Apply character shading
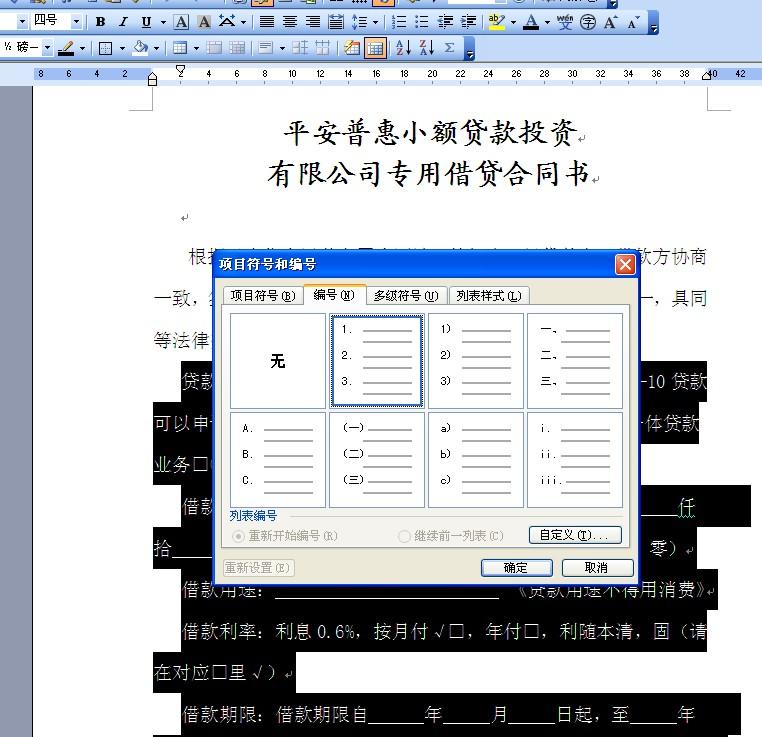762x737 pixels. (204, 22)
